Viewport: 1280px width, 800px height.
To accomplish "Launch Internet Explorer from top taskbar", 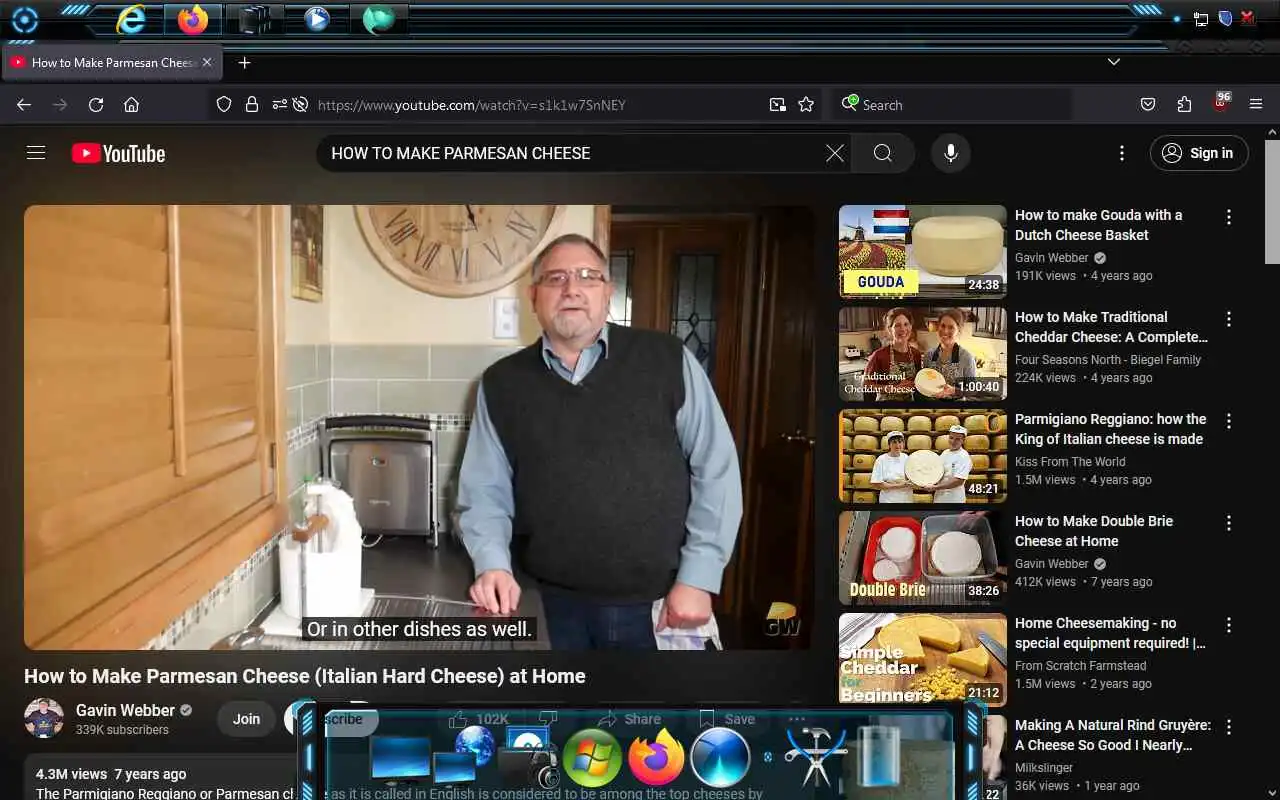I will pyautogui.click(x=131, y=19).
